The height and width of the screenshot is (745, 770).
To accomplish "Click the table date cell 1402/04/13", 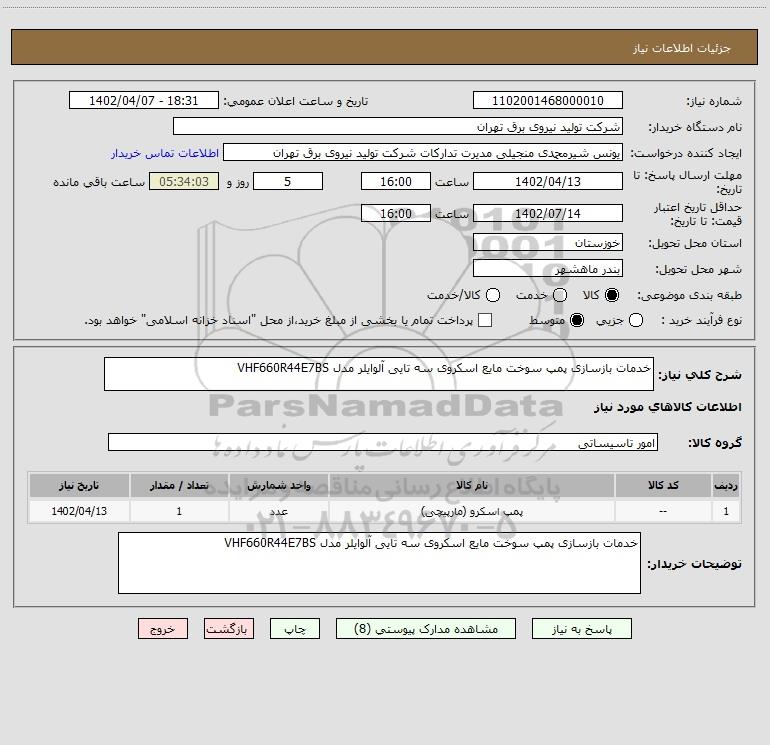I will pos(79,511).
